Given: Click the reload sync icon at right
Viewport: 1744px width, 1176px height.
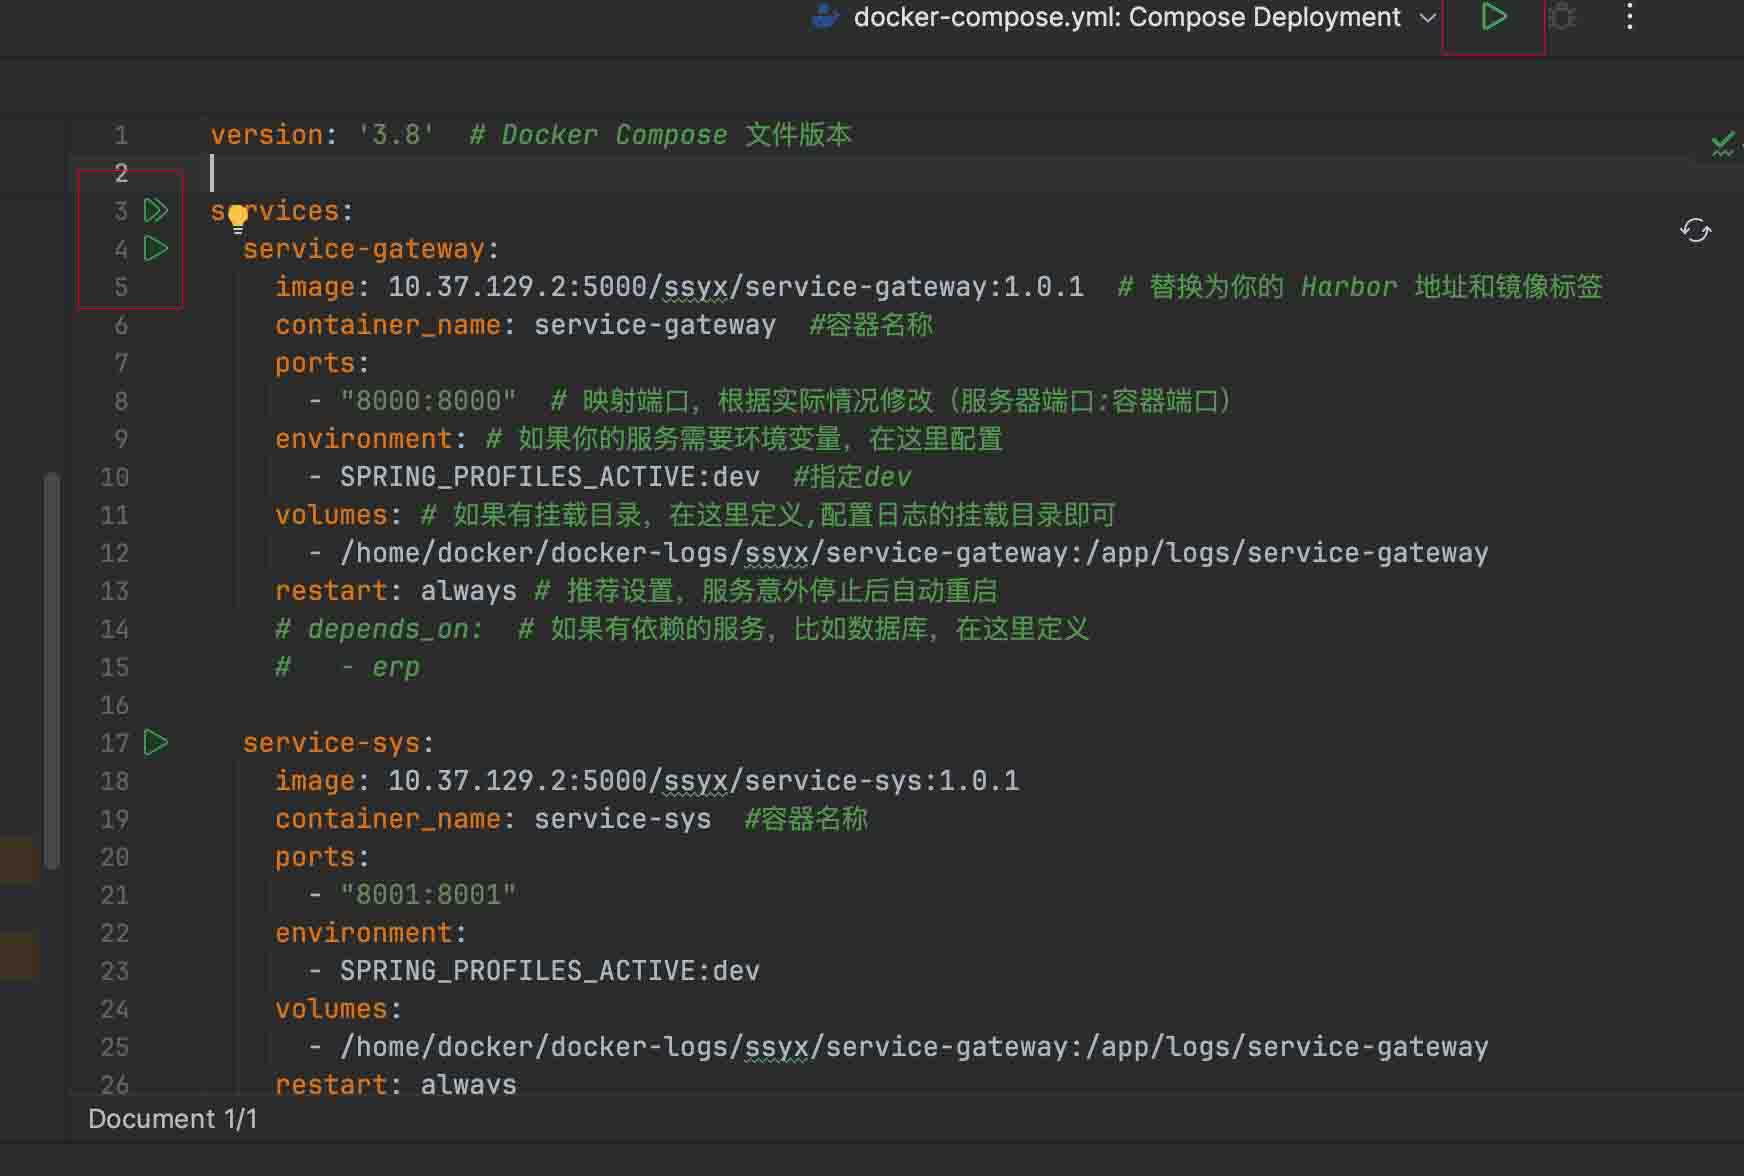Looking at the screenshot, I should pos(1695,231).
